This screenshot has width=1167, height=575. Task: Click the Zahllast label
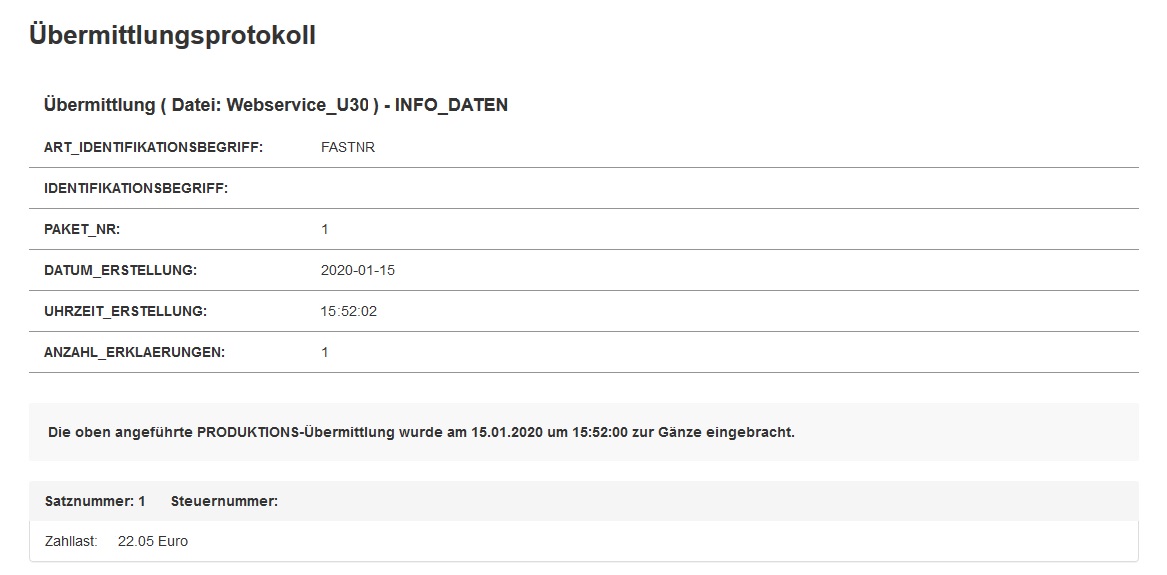tap(71, 542)
